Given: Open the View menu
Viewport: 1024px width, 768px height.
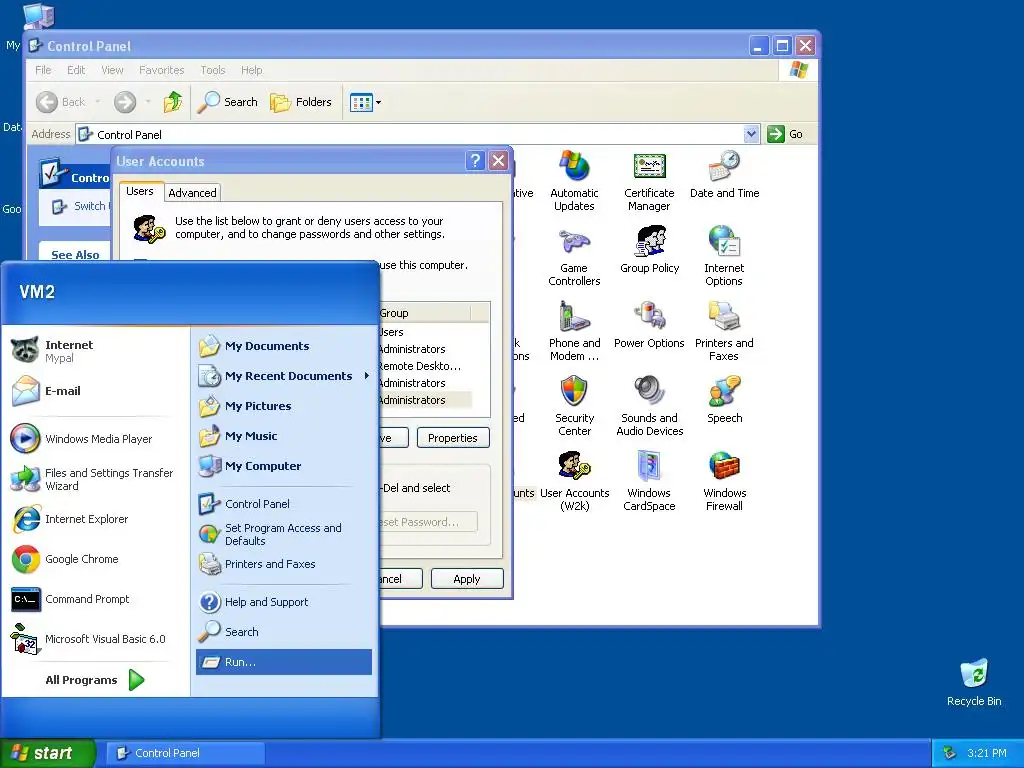Looking at the screenshot, I should (x=112, y=70).
